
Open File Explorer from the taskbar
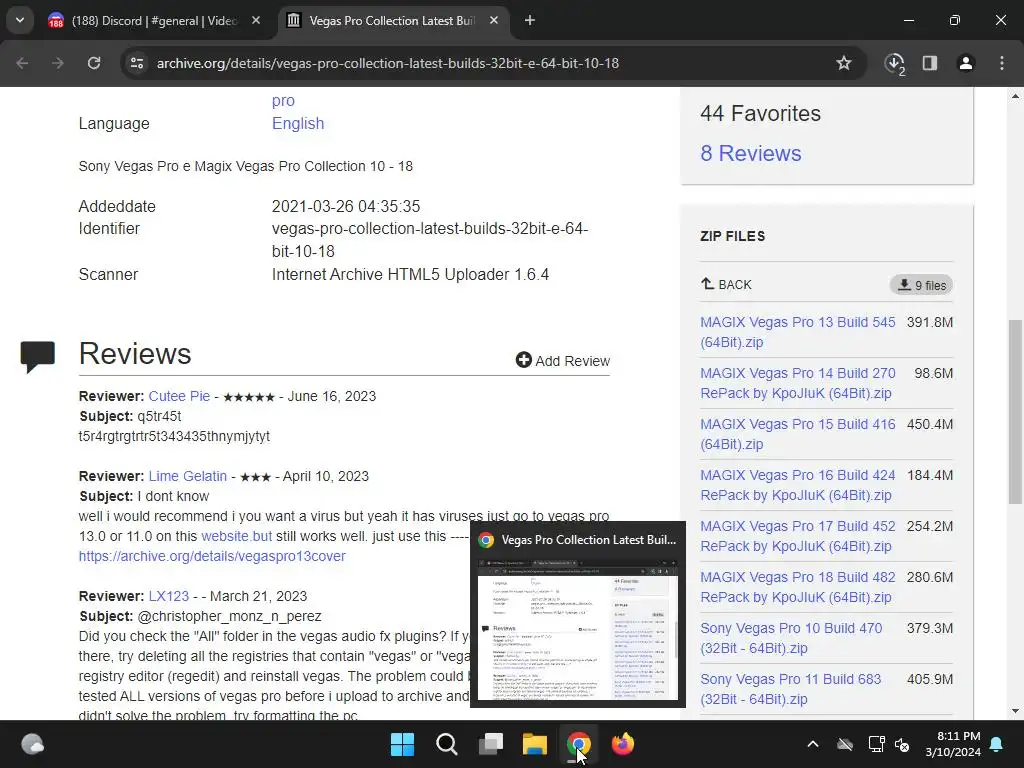[535, 744]
